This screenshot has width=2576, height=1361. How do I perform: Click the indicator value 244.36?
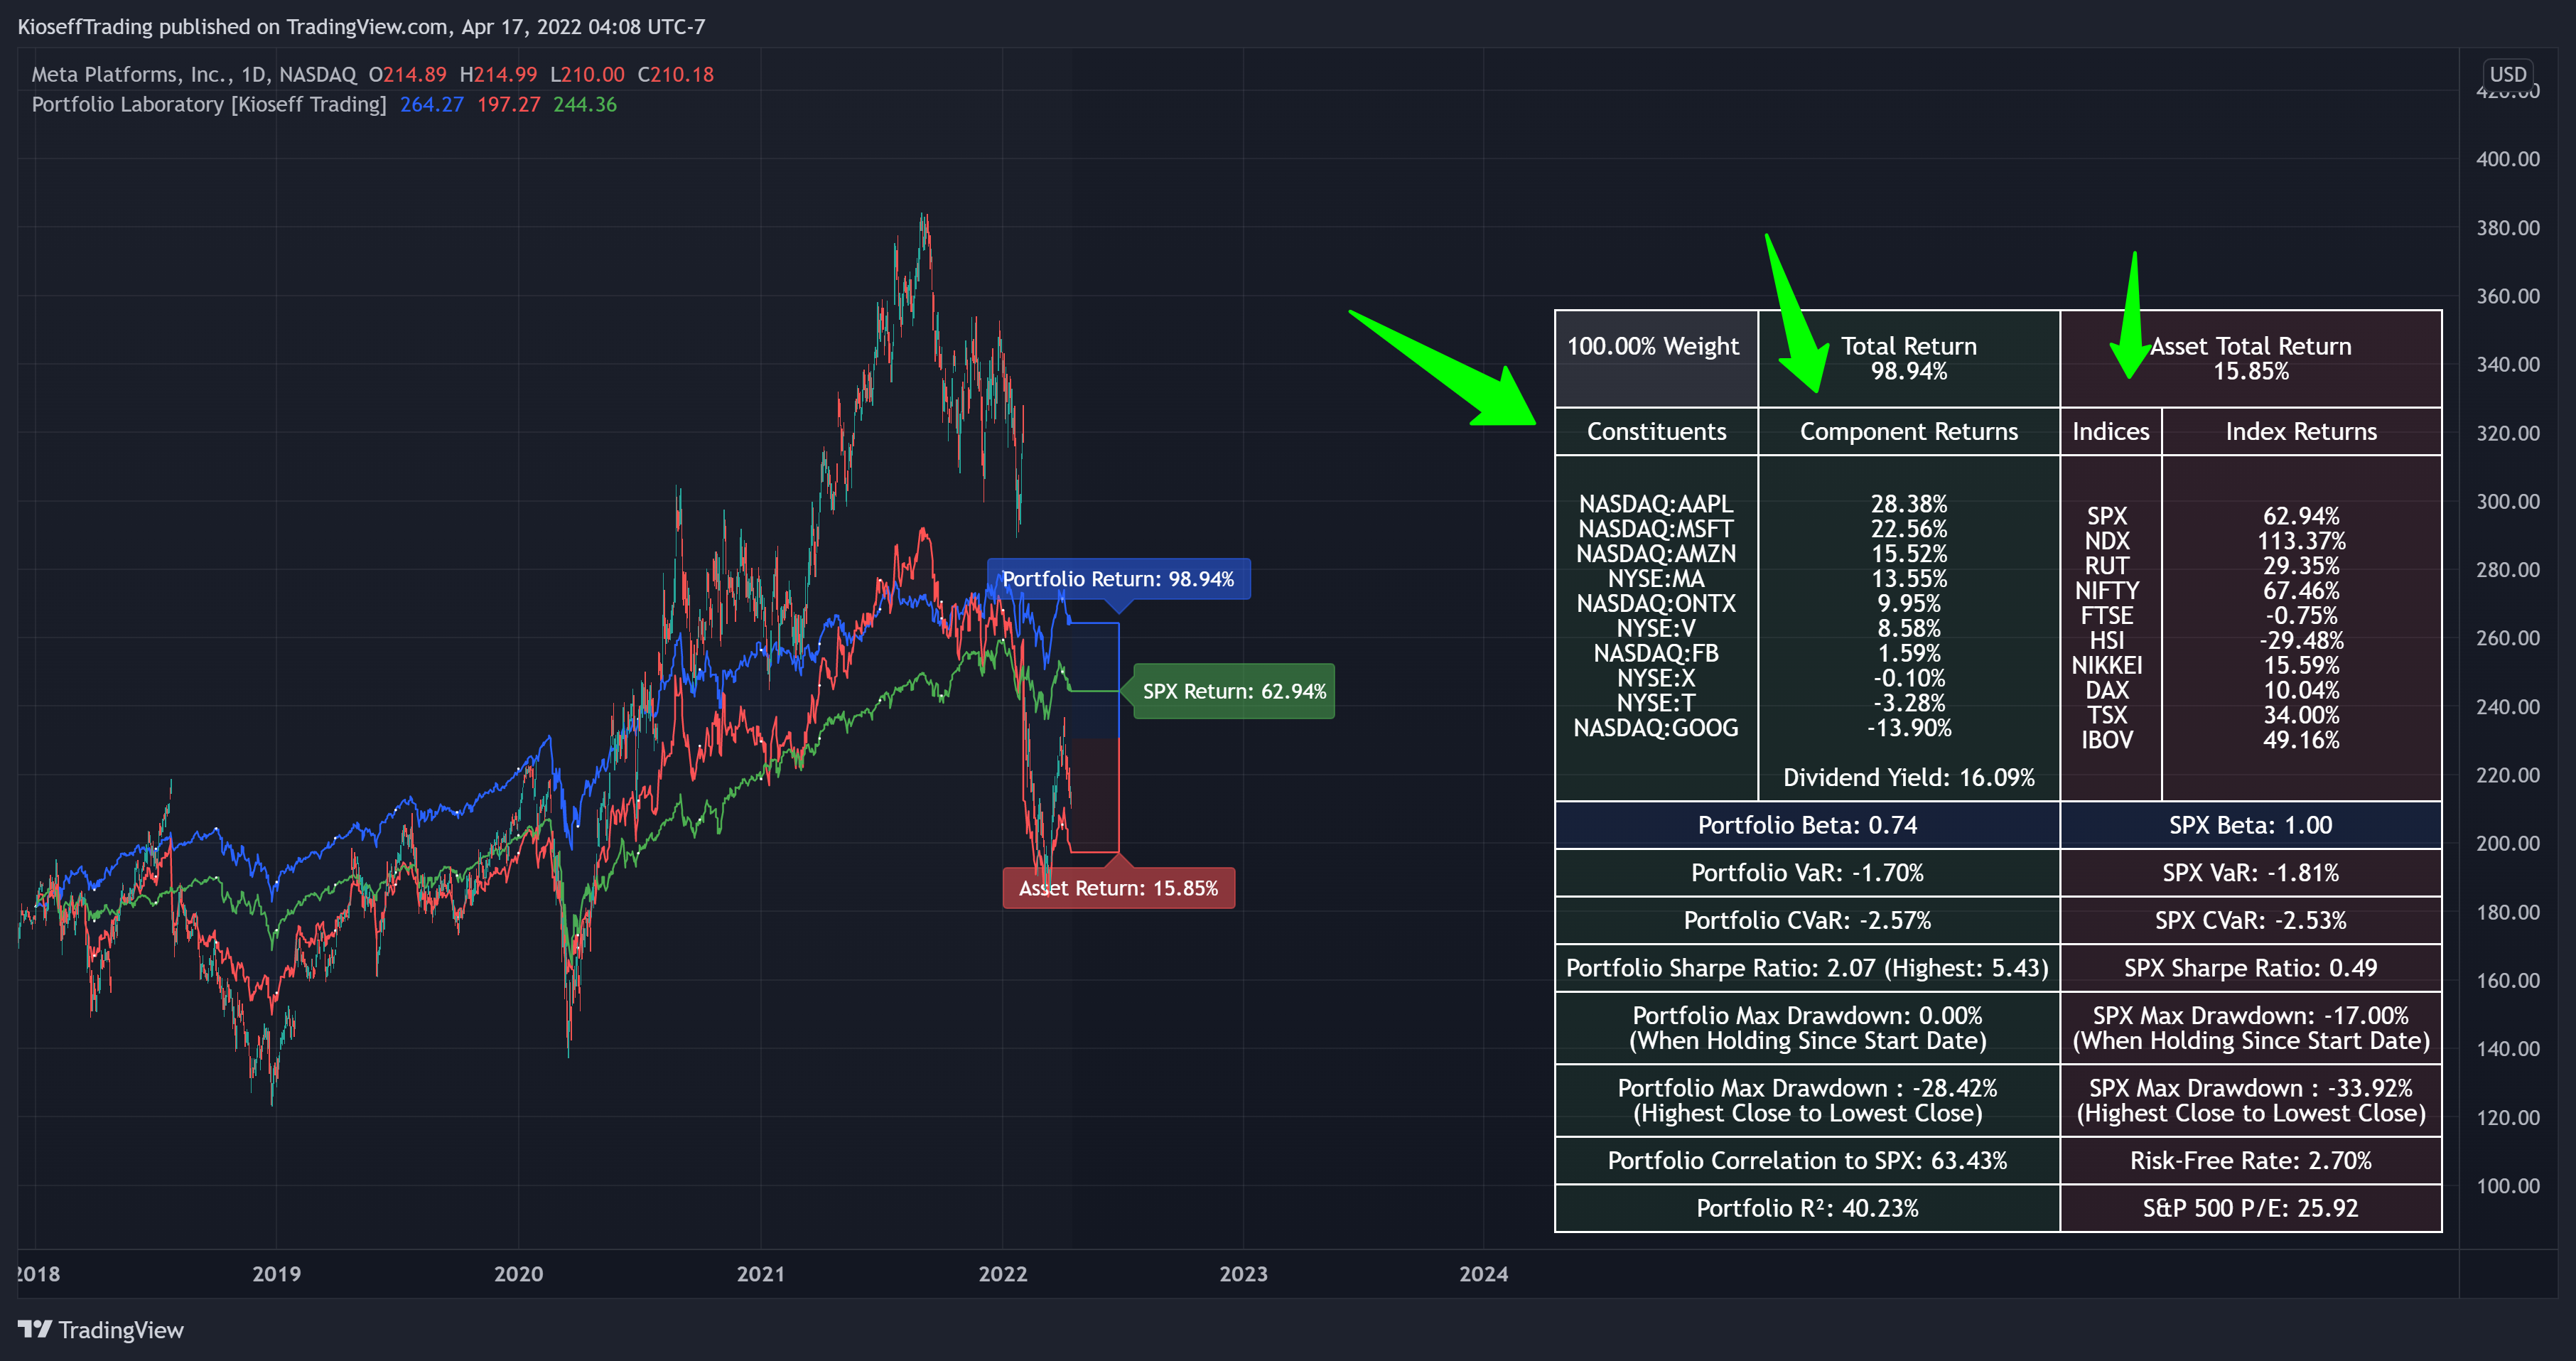pyautogui.click(x=585, y=104)
